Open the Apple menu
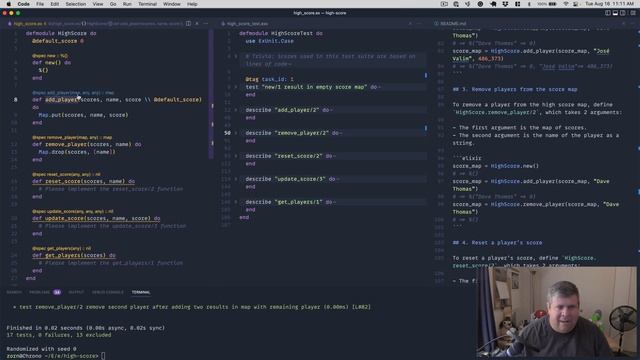This screenshot has width=640, height=360. click(8, 4)
